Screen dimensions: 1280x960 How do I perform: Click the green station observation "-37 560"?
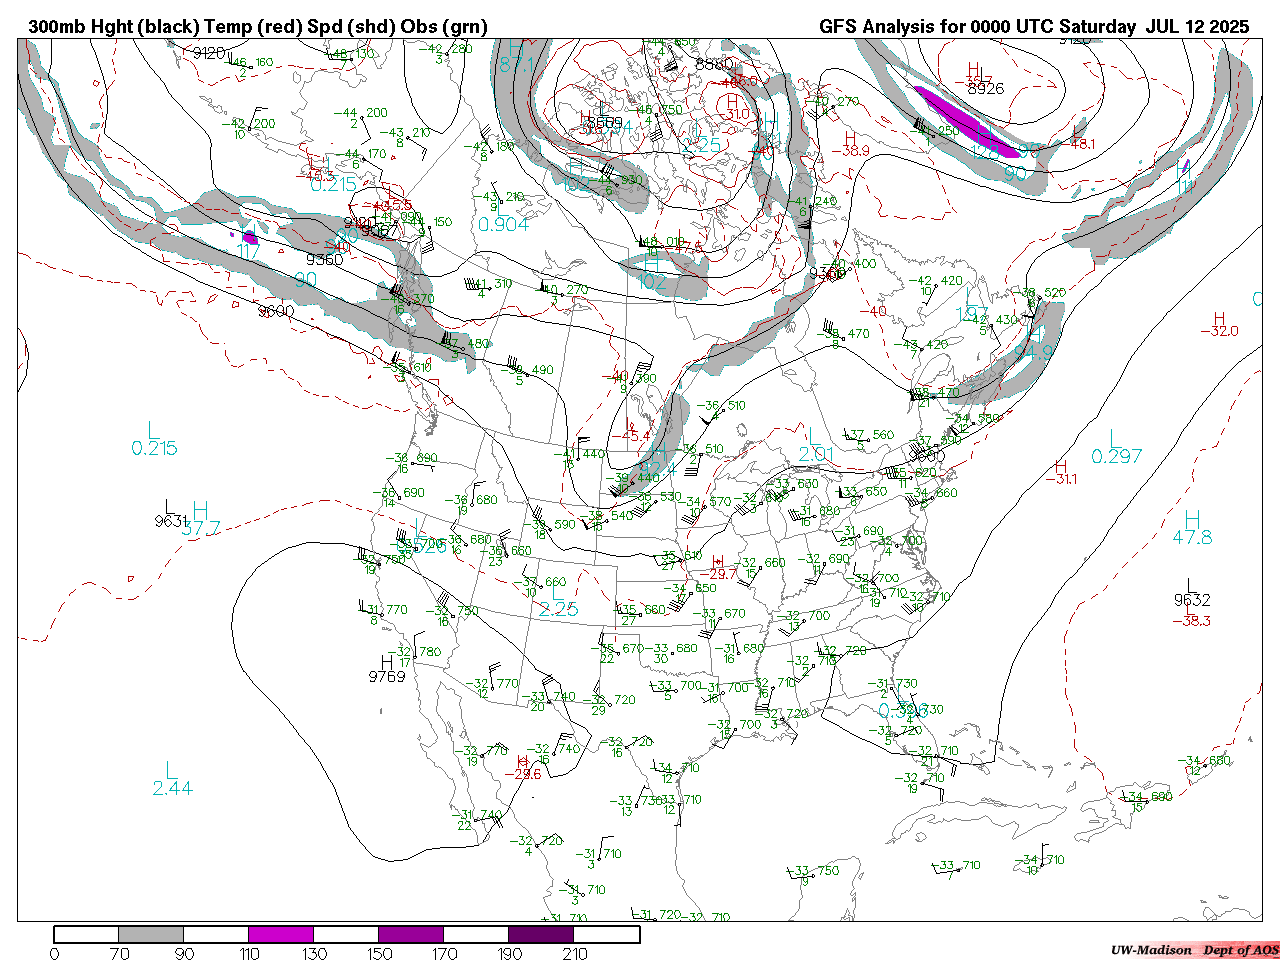click(868, 435)
